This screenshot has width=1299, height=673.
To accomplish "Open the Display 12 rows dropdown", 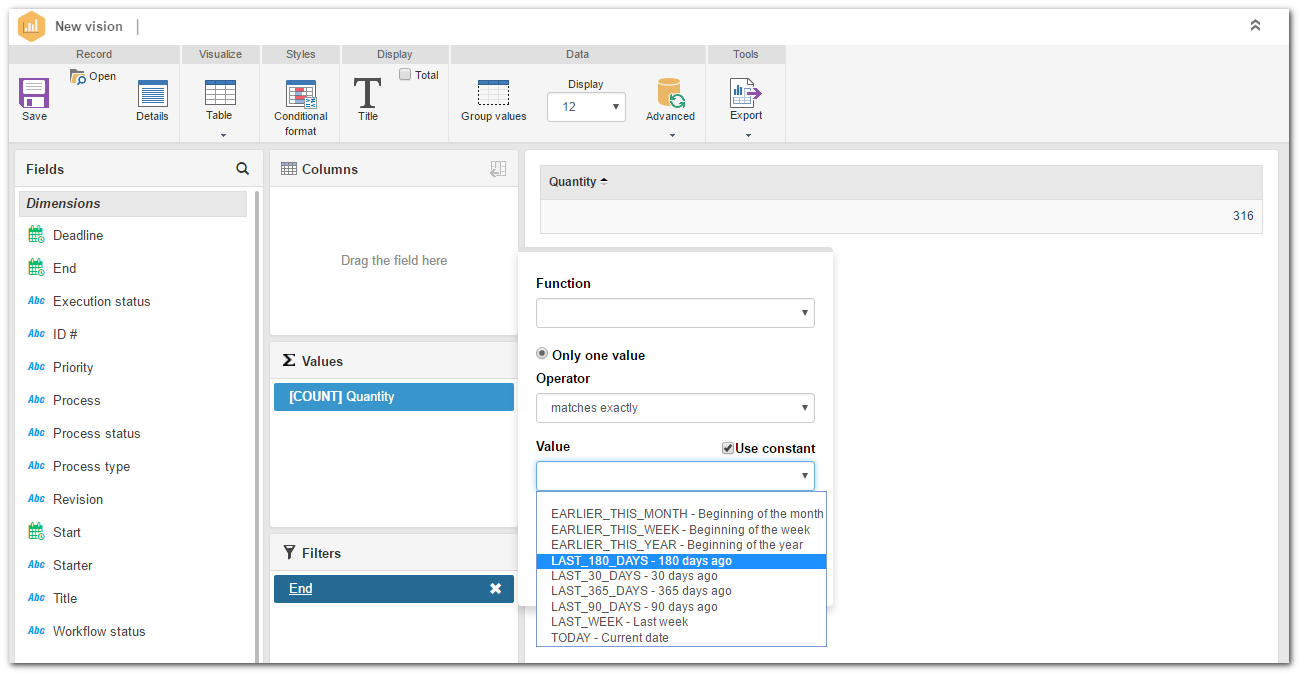I will [586, 106].
